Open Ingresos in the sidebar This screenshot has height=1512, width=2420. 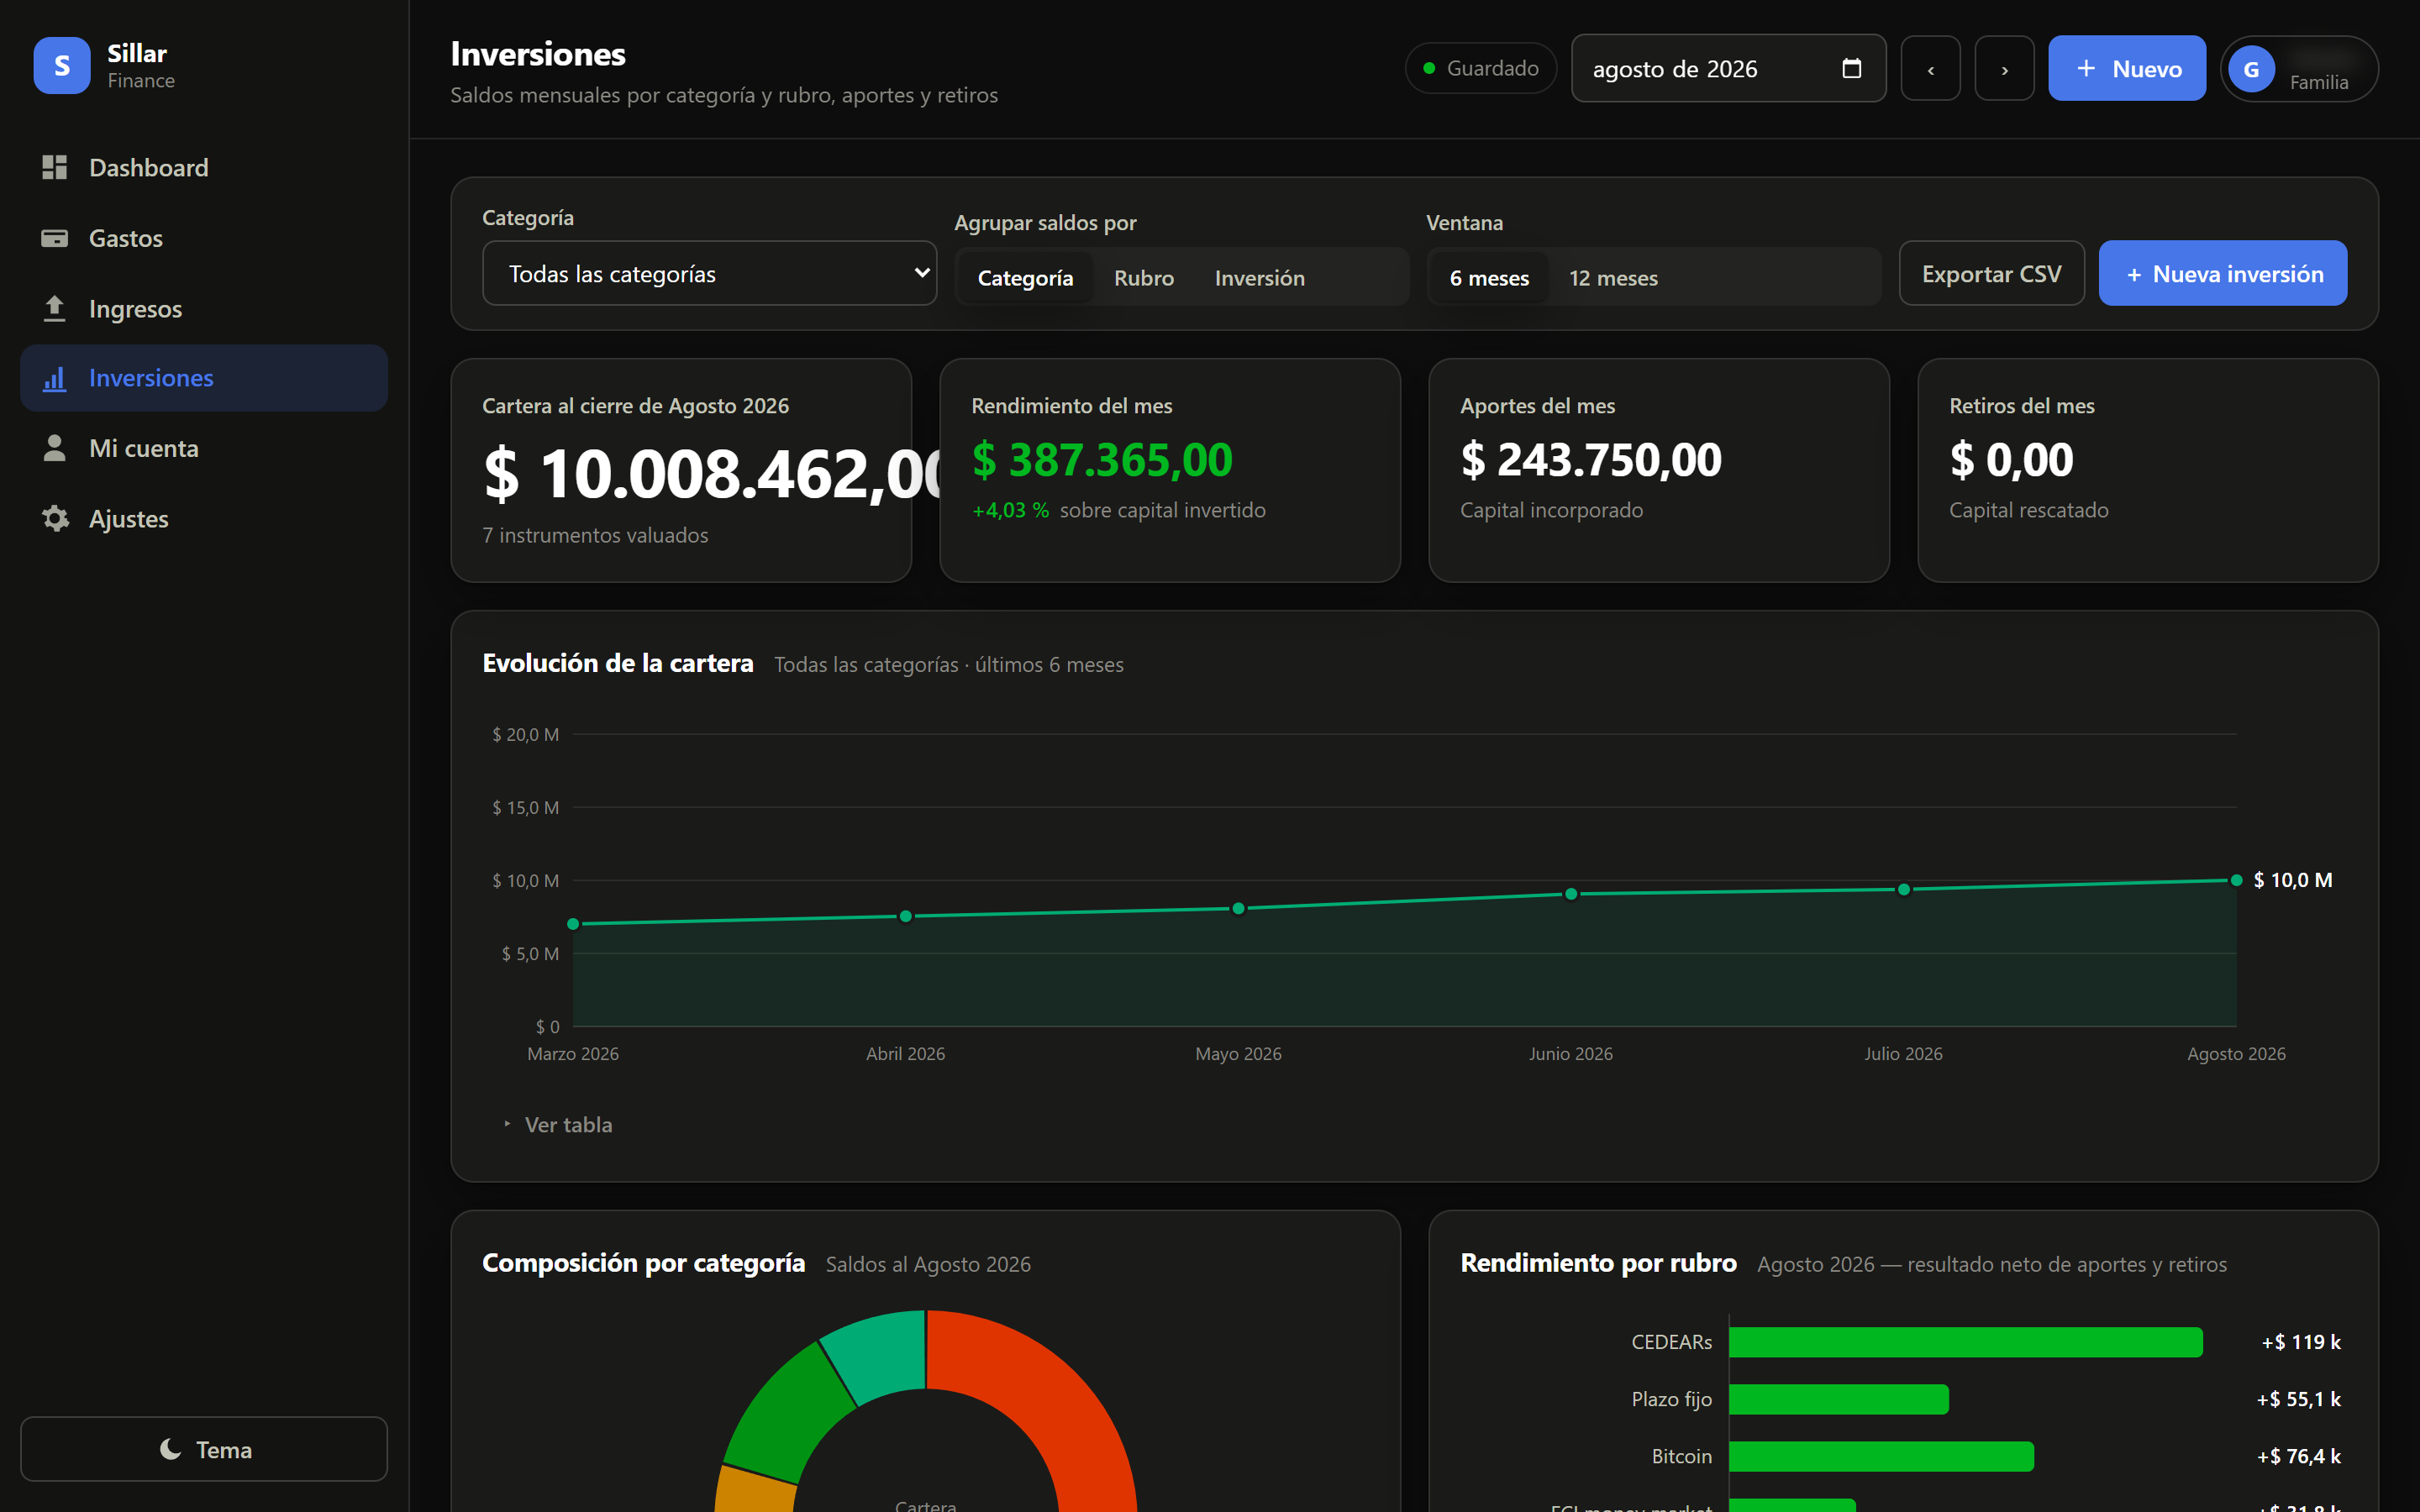pyautogui.click(x=204, y=308)
